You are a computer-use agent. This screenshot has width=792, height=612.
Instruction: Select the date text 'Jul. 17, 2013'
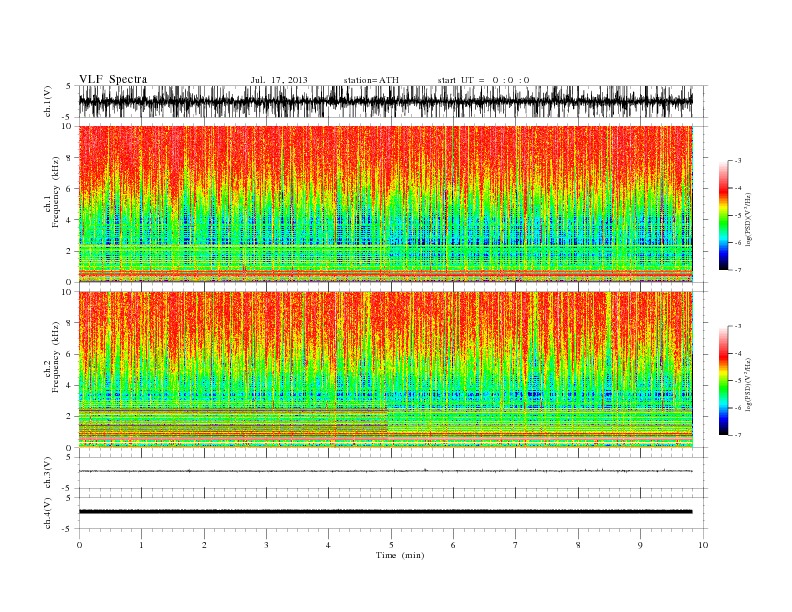click(279, 80)
